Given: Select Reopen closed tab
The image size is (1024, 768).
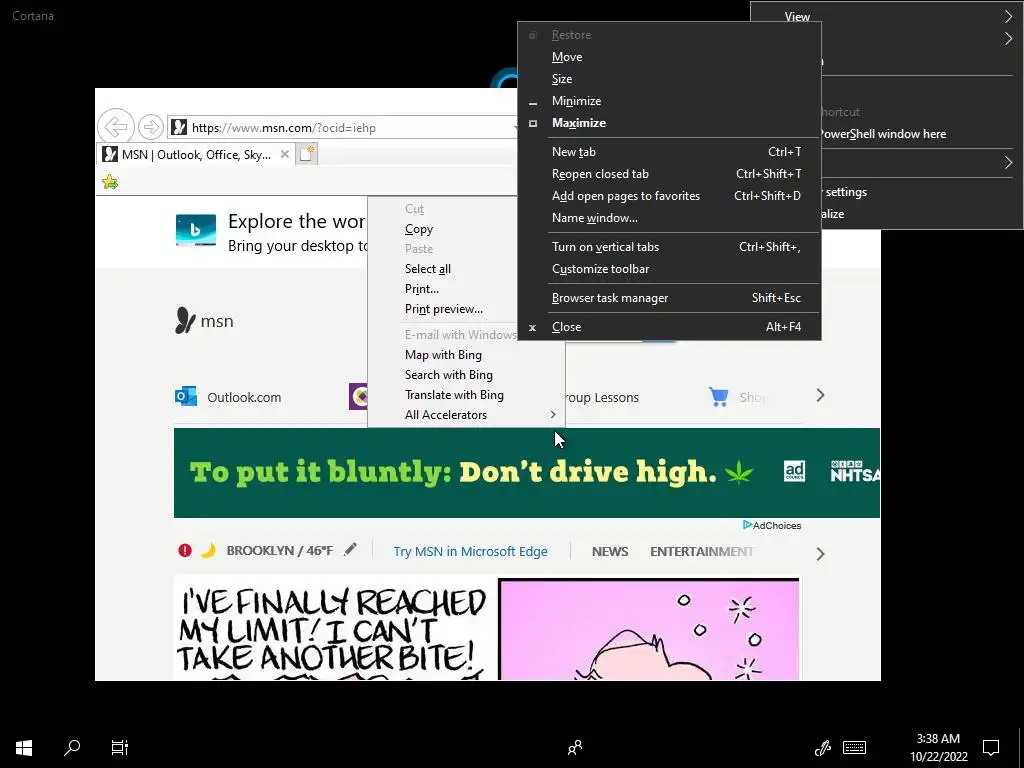Looking at the screenshot, I should 669,174.
